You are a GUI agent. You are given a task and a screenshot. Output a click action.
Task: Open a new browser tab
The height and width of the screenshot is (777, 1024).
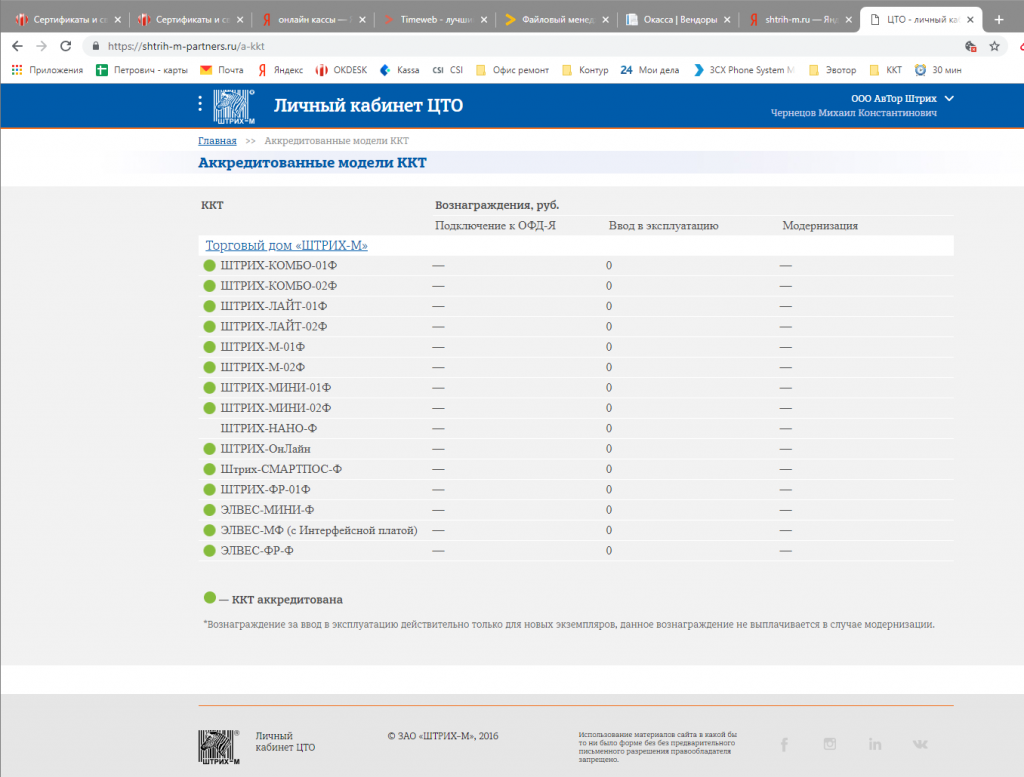click(x=999, y=20)
